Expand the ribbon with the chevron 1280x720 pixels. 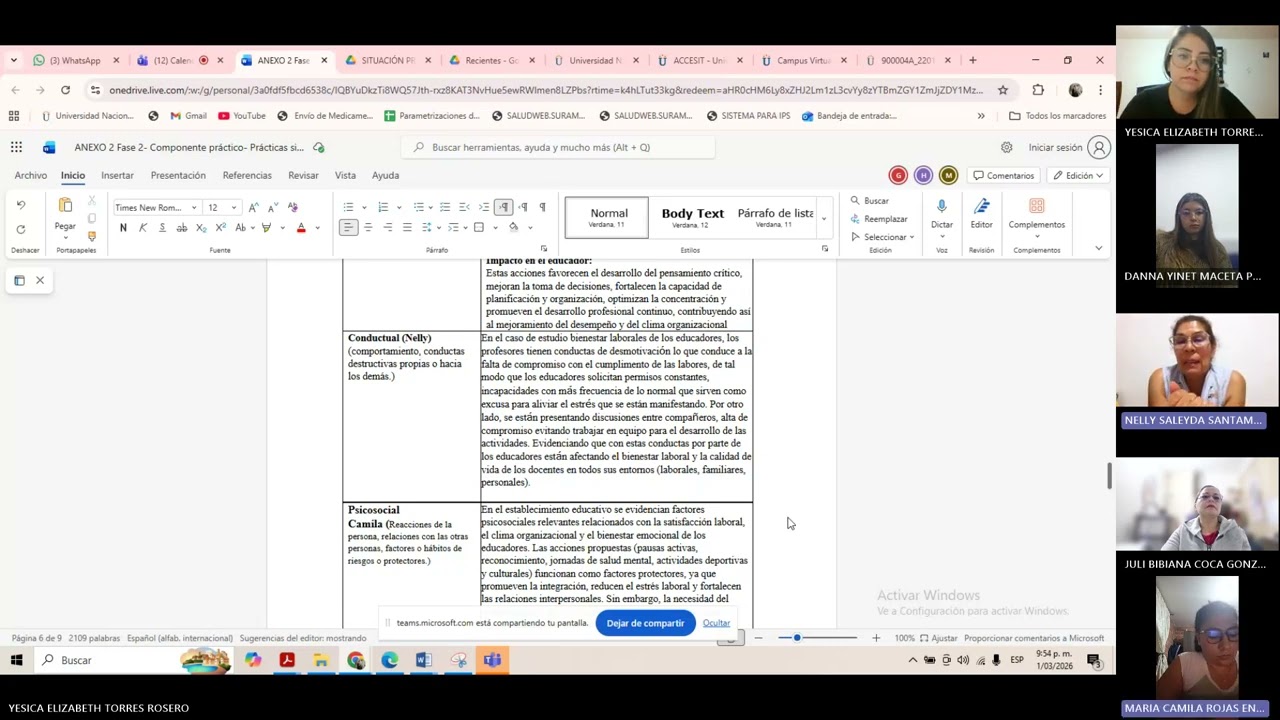coord(1098,249)
